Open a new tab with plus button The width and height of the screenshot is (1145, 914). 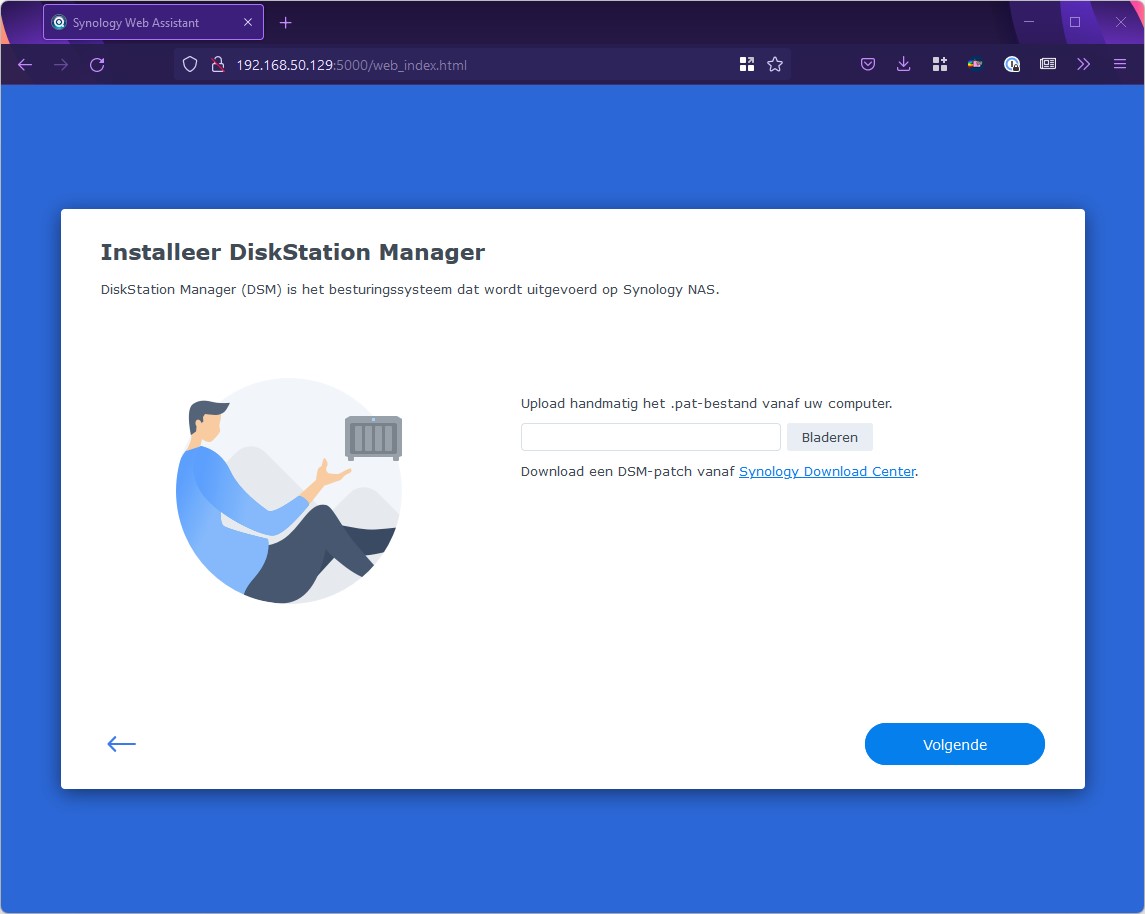[286, 23]
